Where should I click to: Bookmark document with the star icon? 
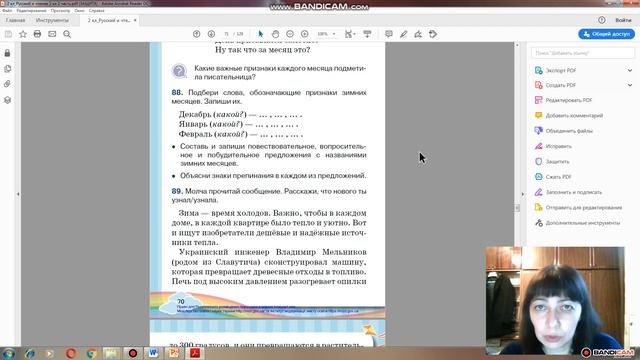(23, 34)
